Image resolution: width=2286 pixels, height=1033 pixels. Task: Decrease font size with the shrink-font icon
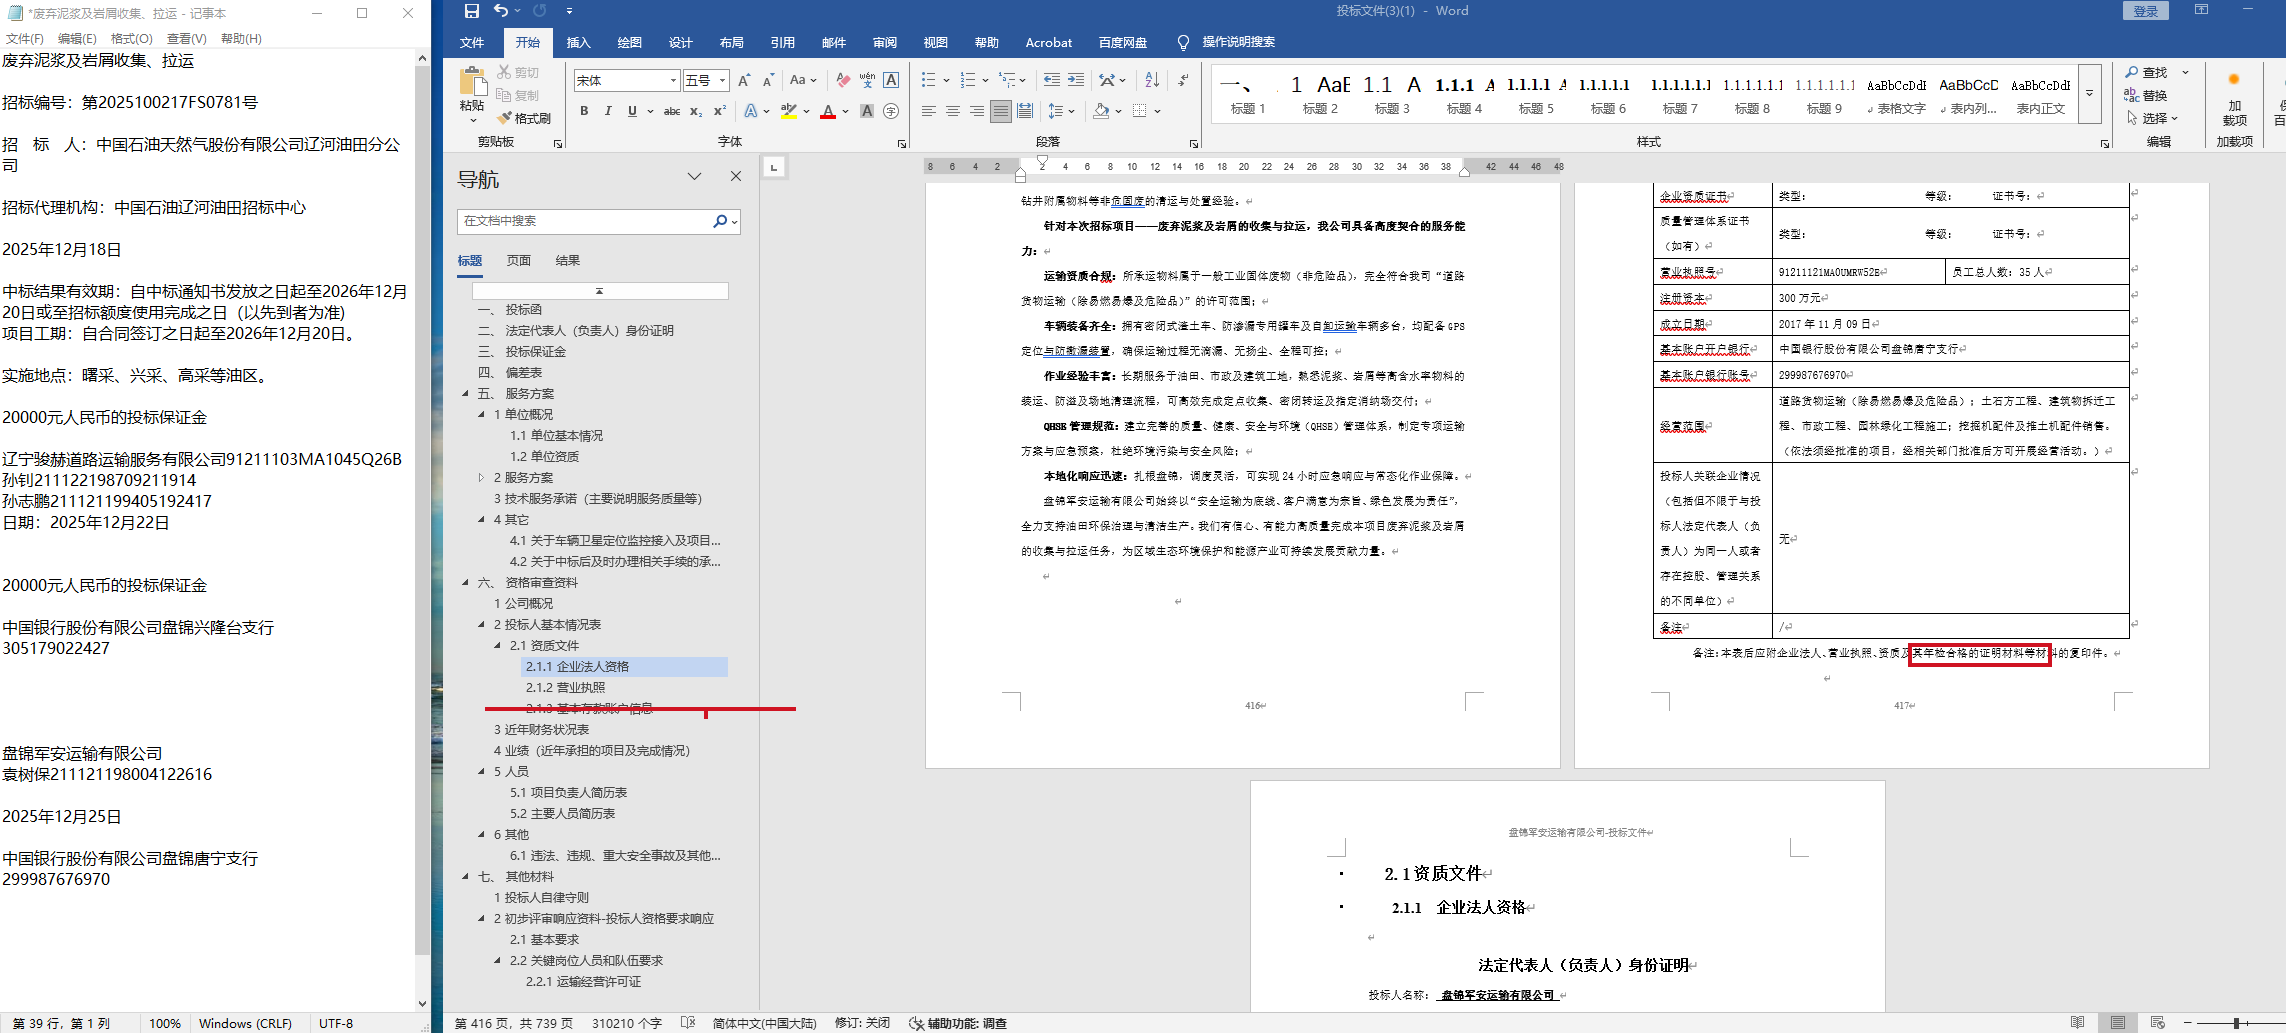pyautogui.click(x=768, y=80)
